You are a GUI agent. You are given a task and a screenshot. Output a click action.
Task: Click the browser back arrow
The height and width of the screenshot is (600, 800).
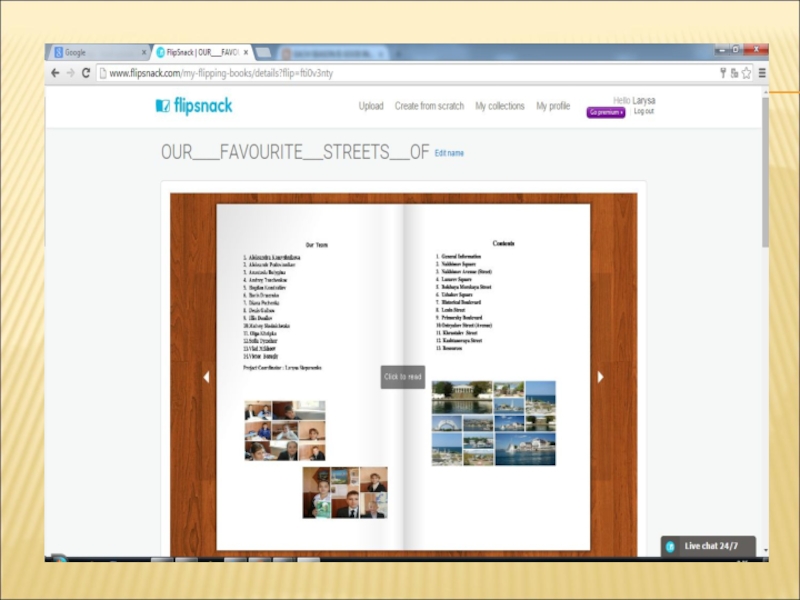point(55,73)
